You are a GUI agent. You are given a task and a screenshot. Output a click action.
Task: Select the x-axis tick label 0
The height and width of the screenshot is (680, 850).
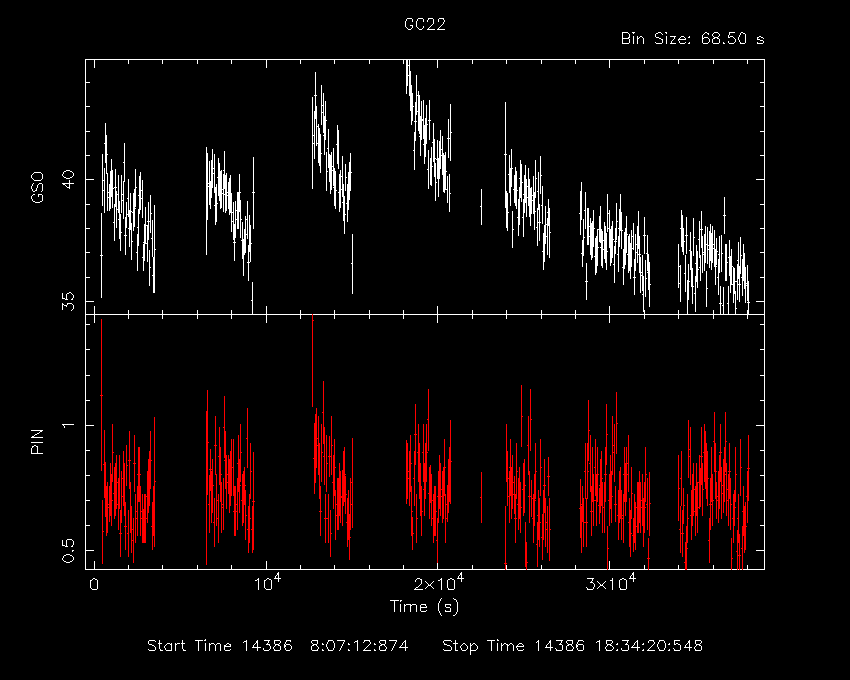point(94,585)
